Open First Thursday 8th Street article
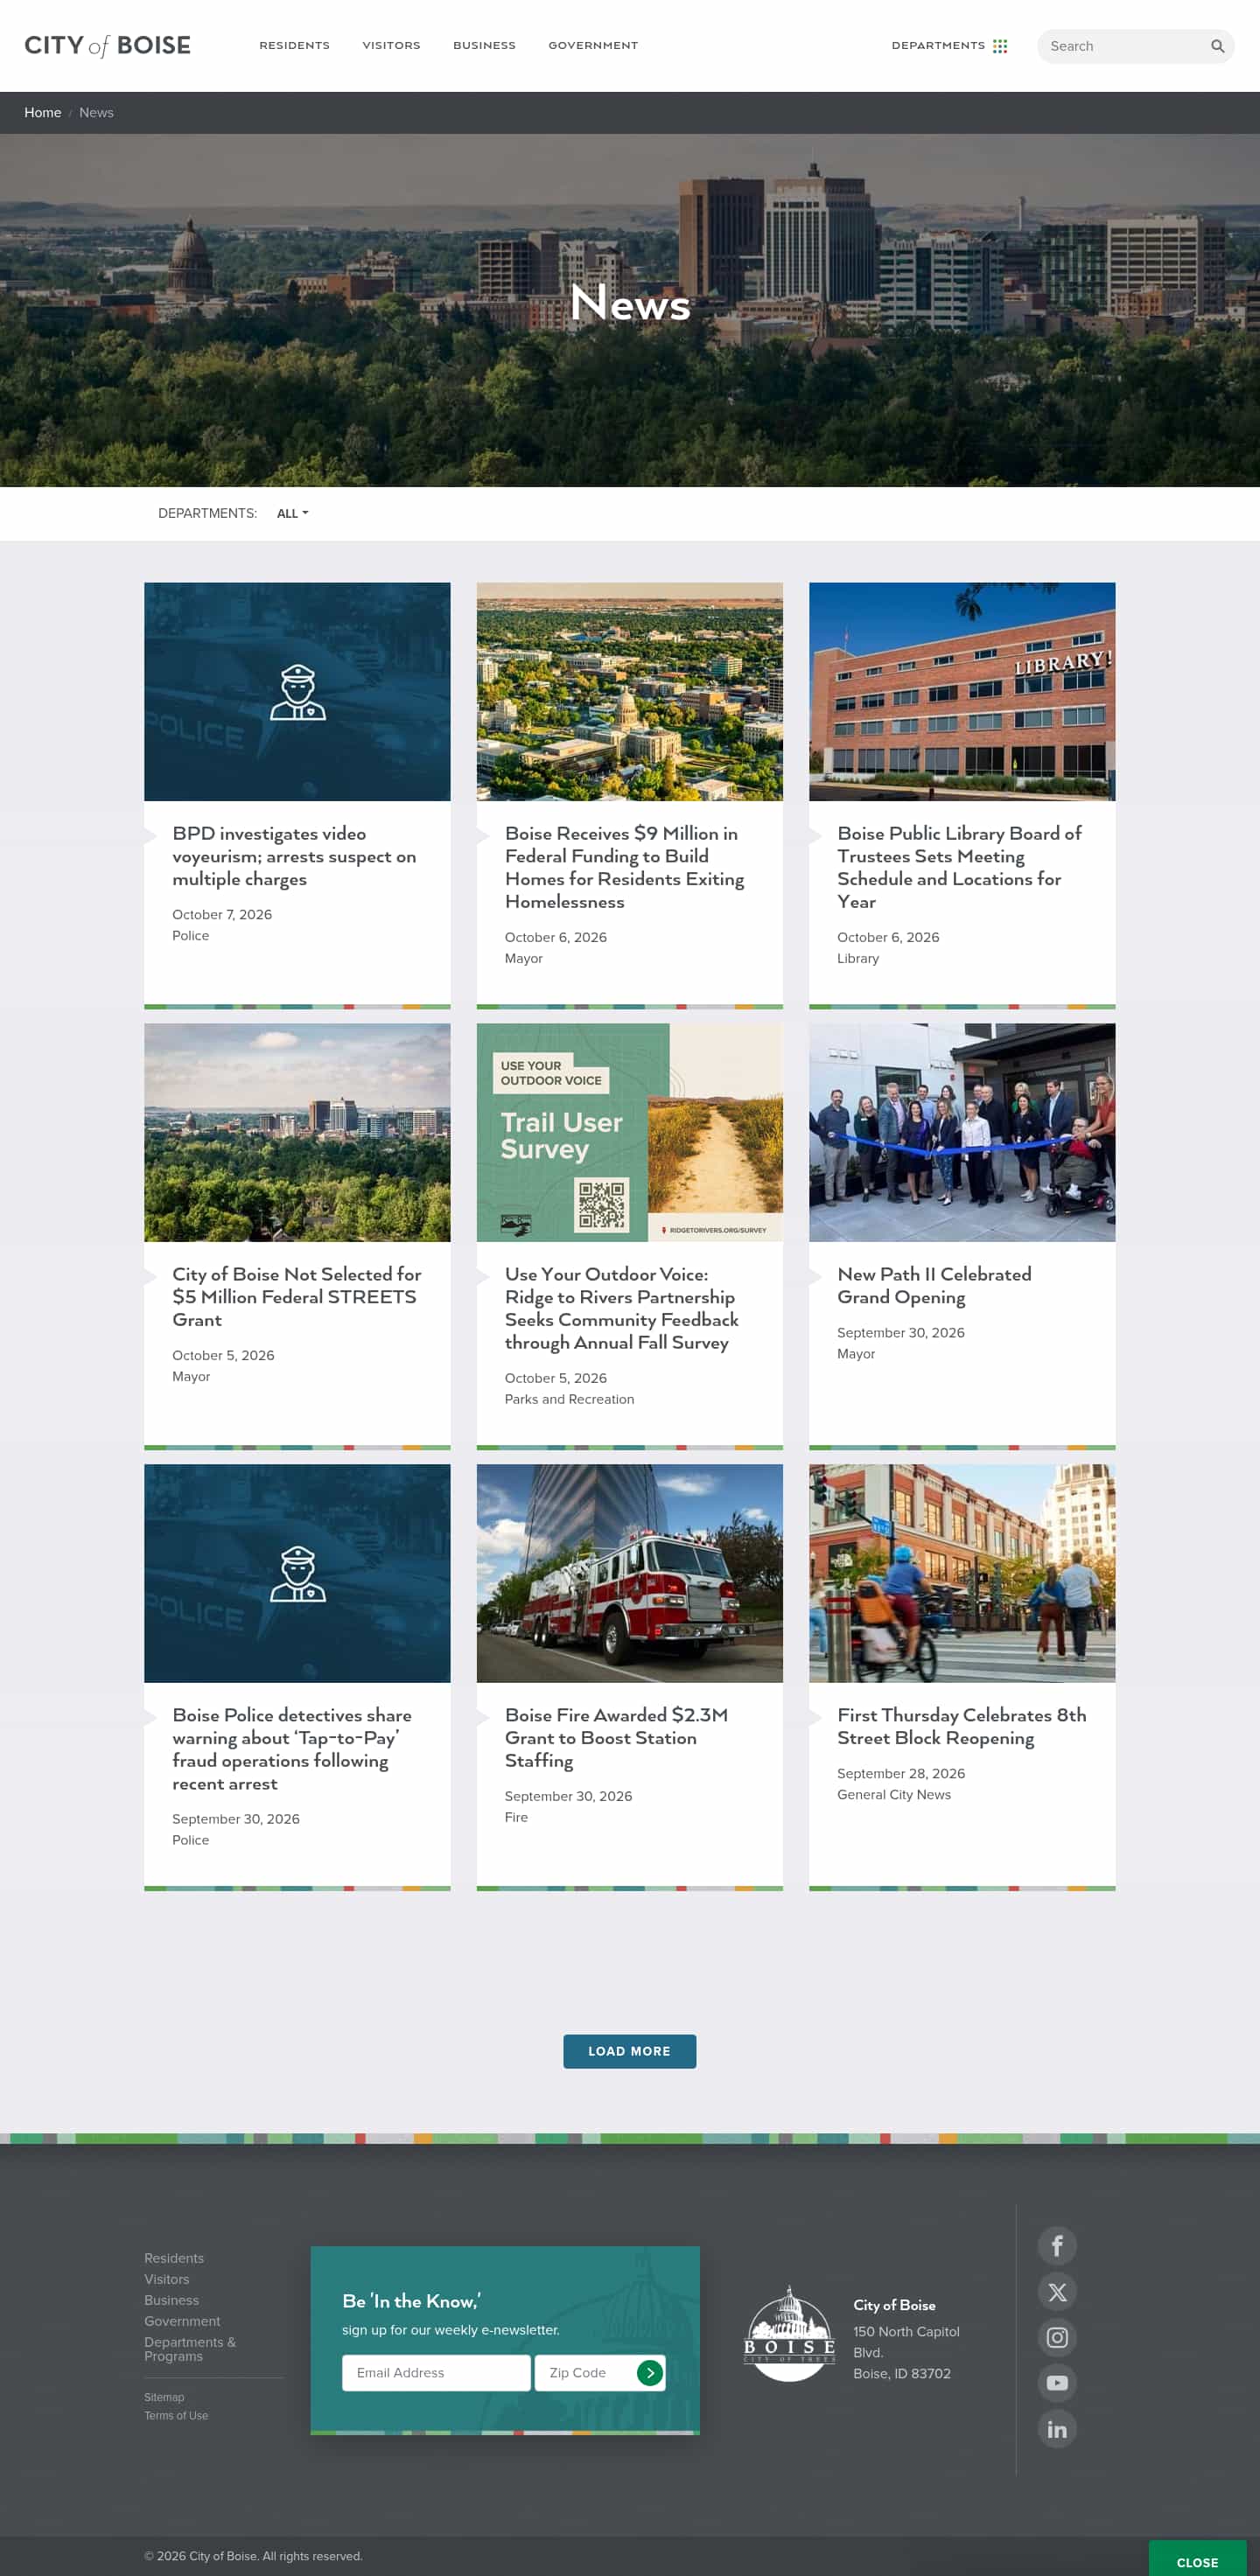 [961, 1726]
